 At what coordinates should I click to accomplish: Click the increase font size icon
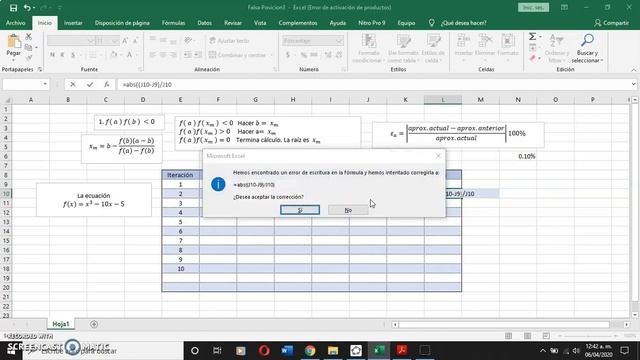click(x=125, y=40)
